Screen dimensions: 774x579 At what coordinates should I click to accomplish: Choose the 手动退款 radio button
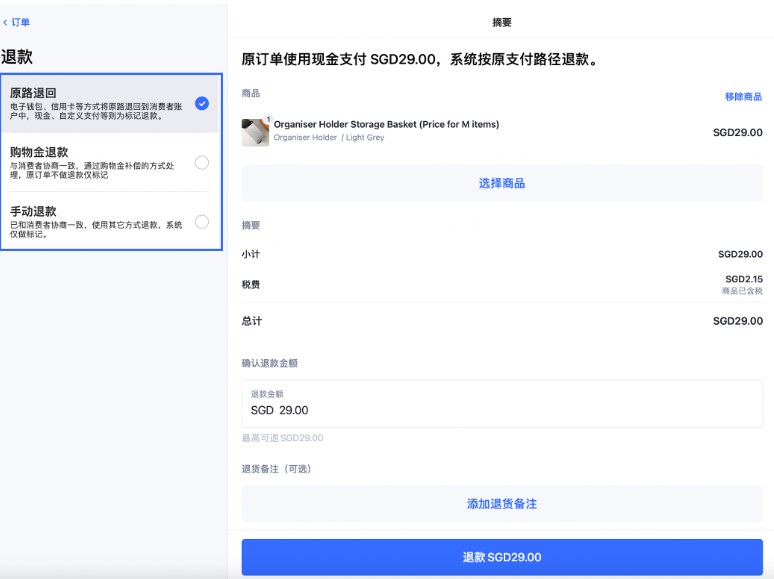[202, 221]
